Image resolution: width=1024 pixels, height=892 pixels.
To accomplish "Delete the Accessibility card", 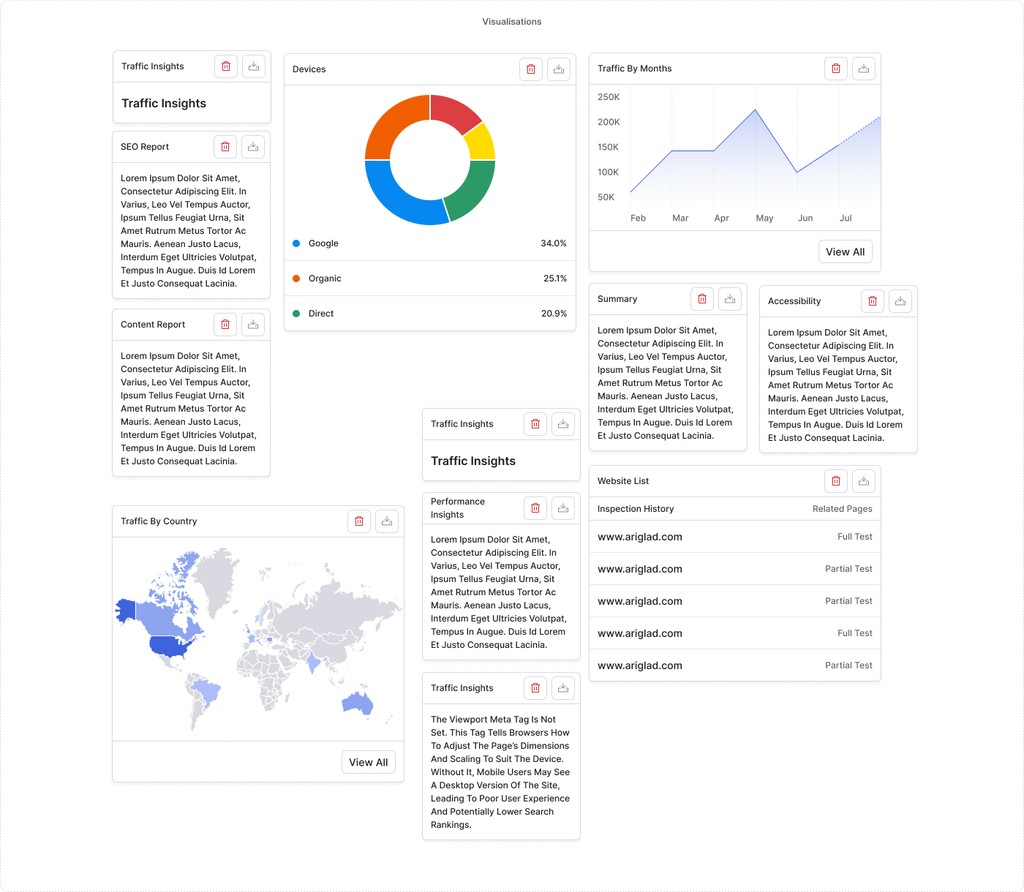I will click(871, 301).
